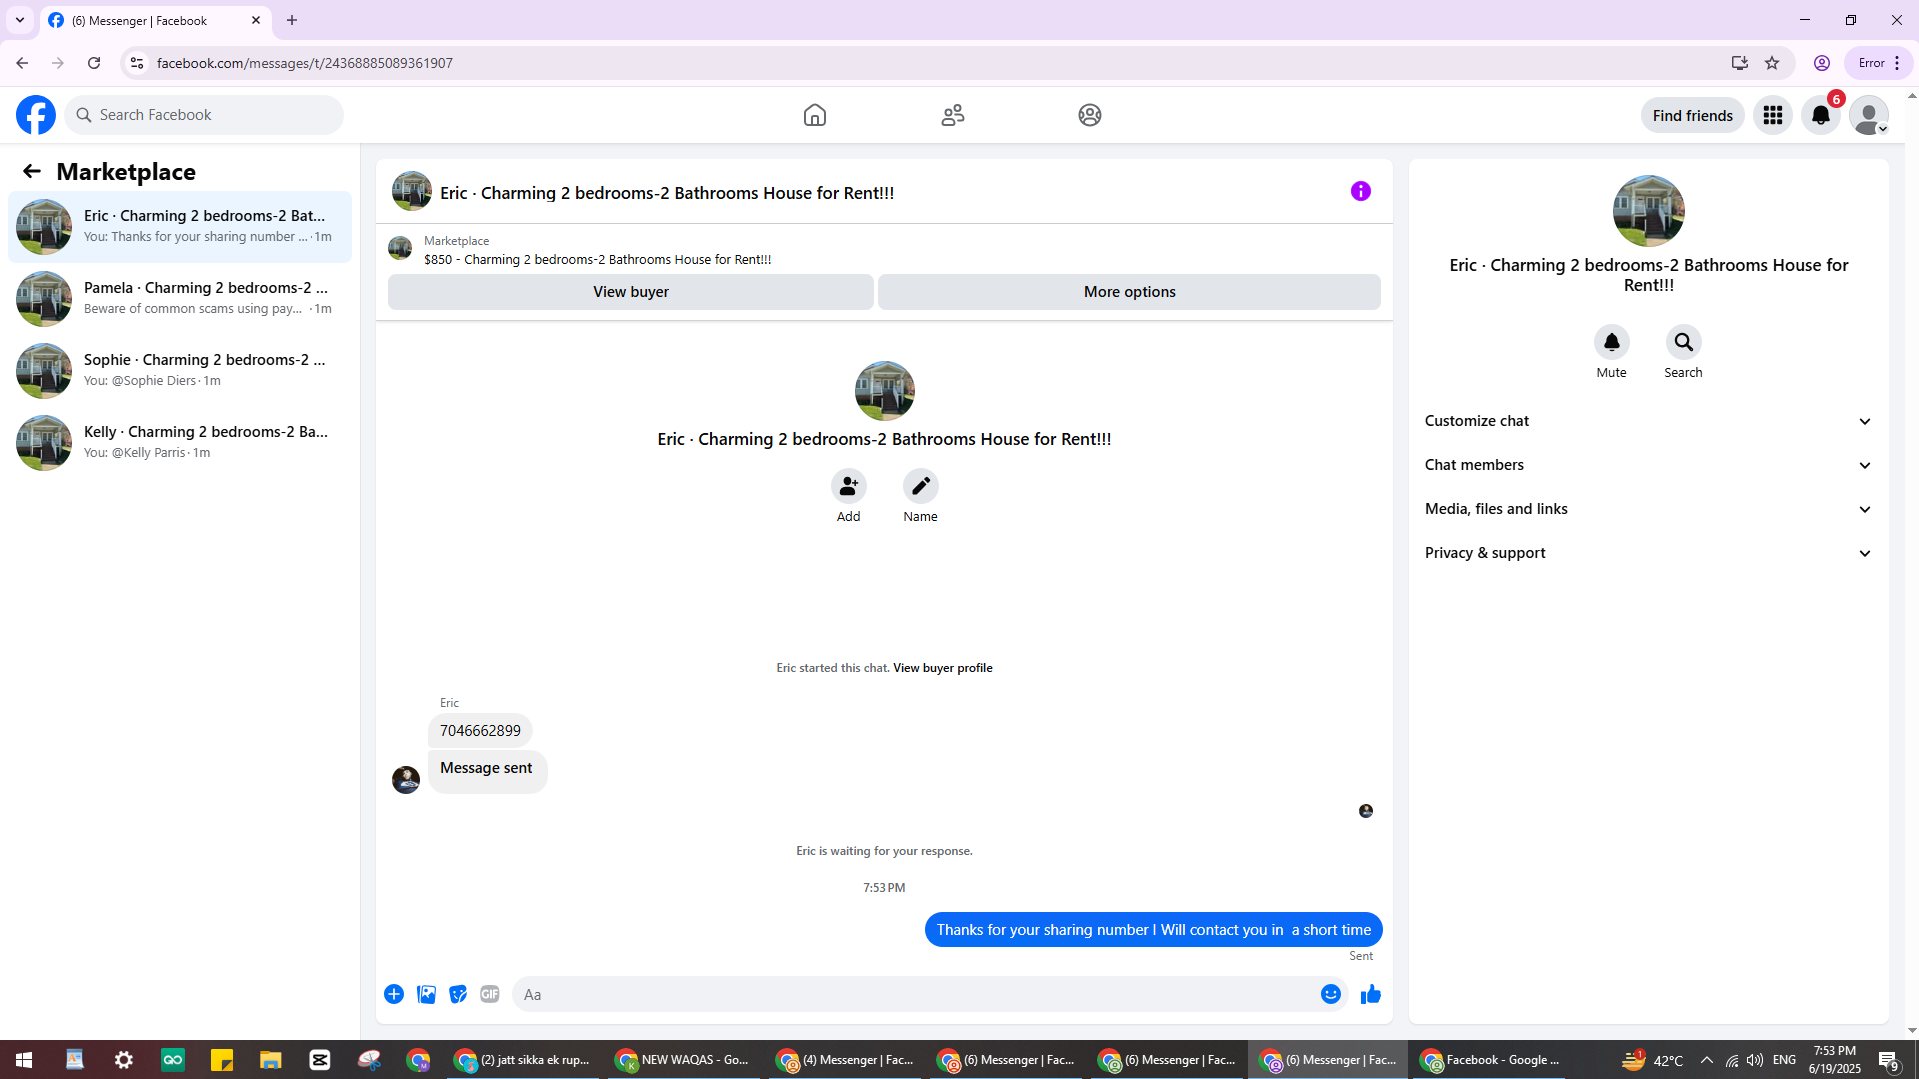
Task: Open the browser tab search dropdown
Action: pyautogui.click(x=20, y=20)
